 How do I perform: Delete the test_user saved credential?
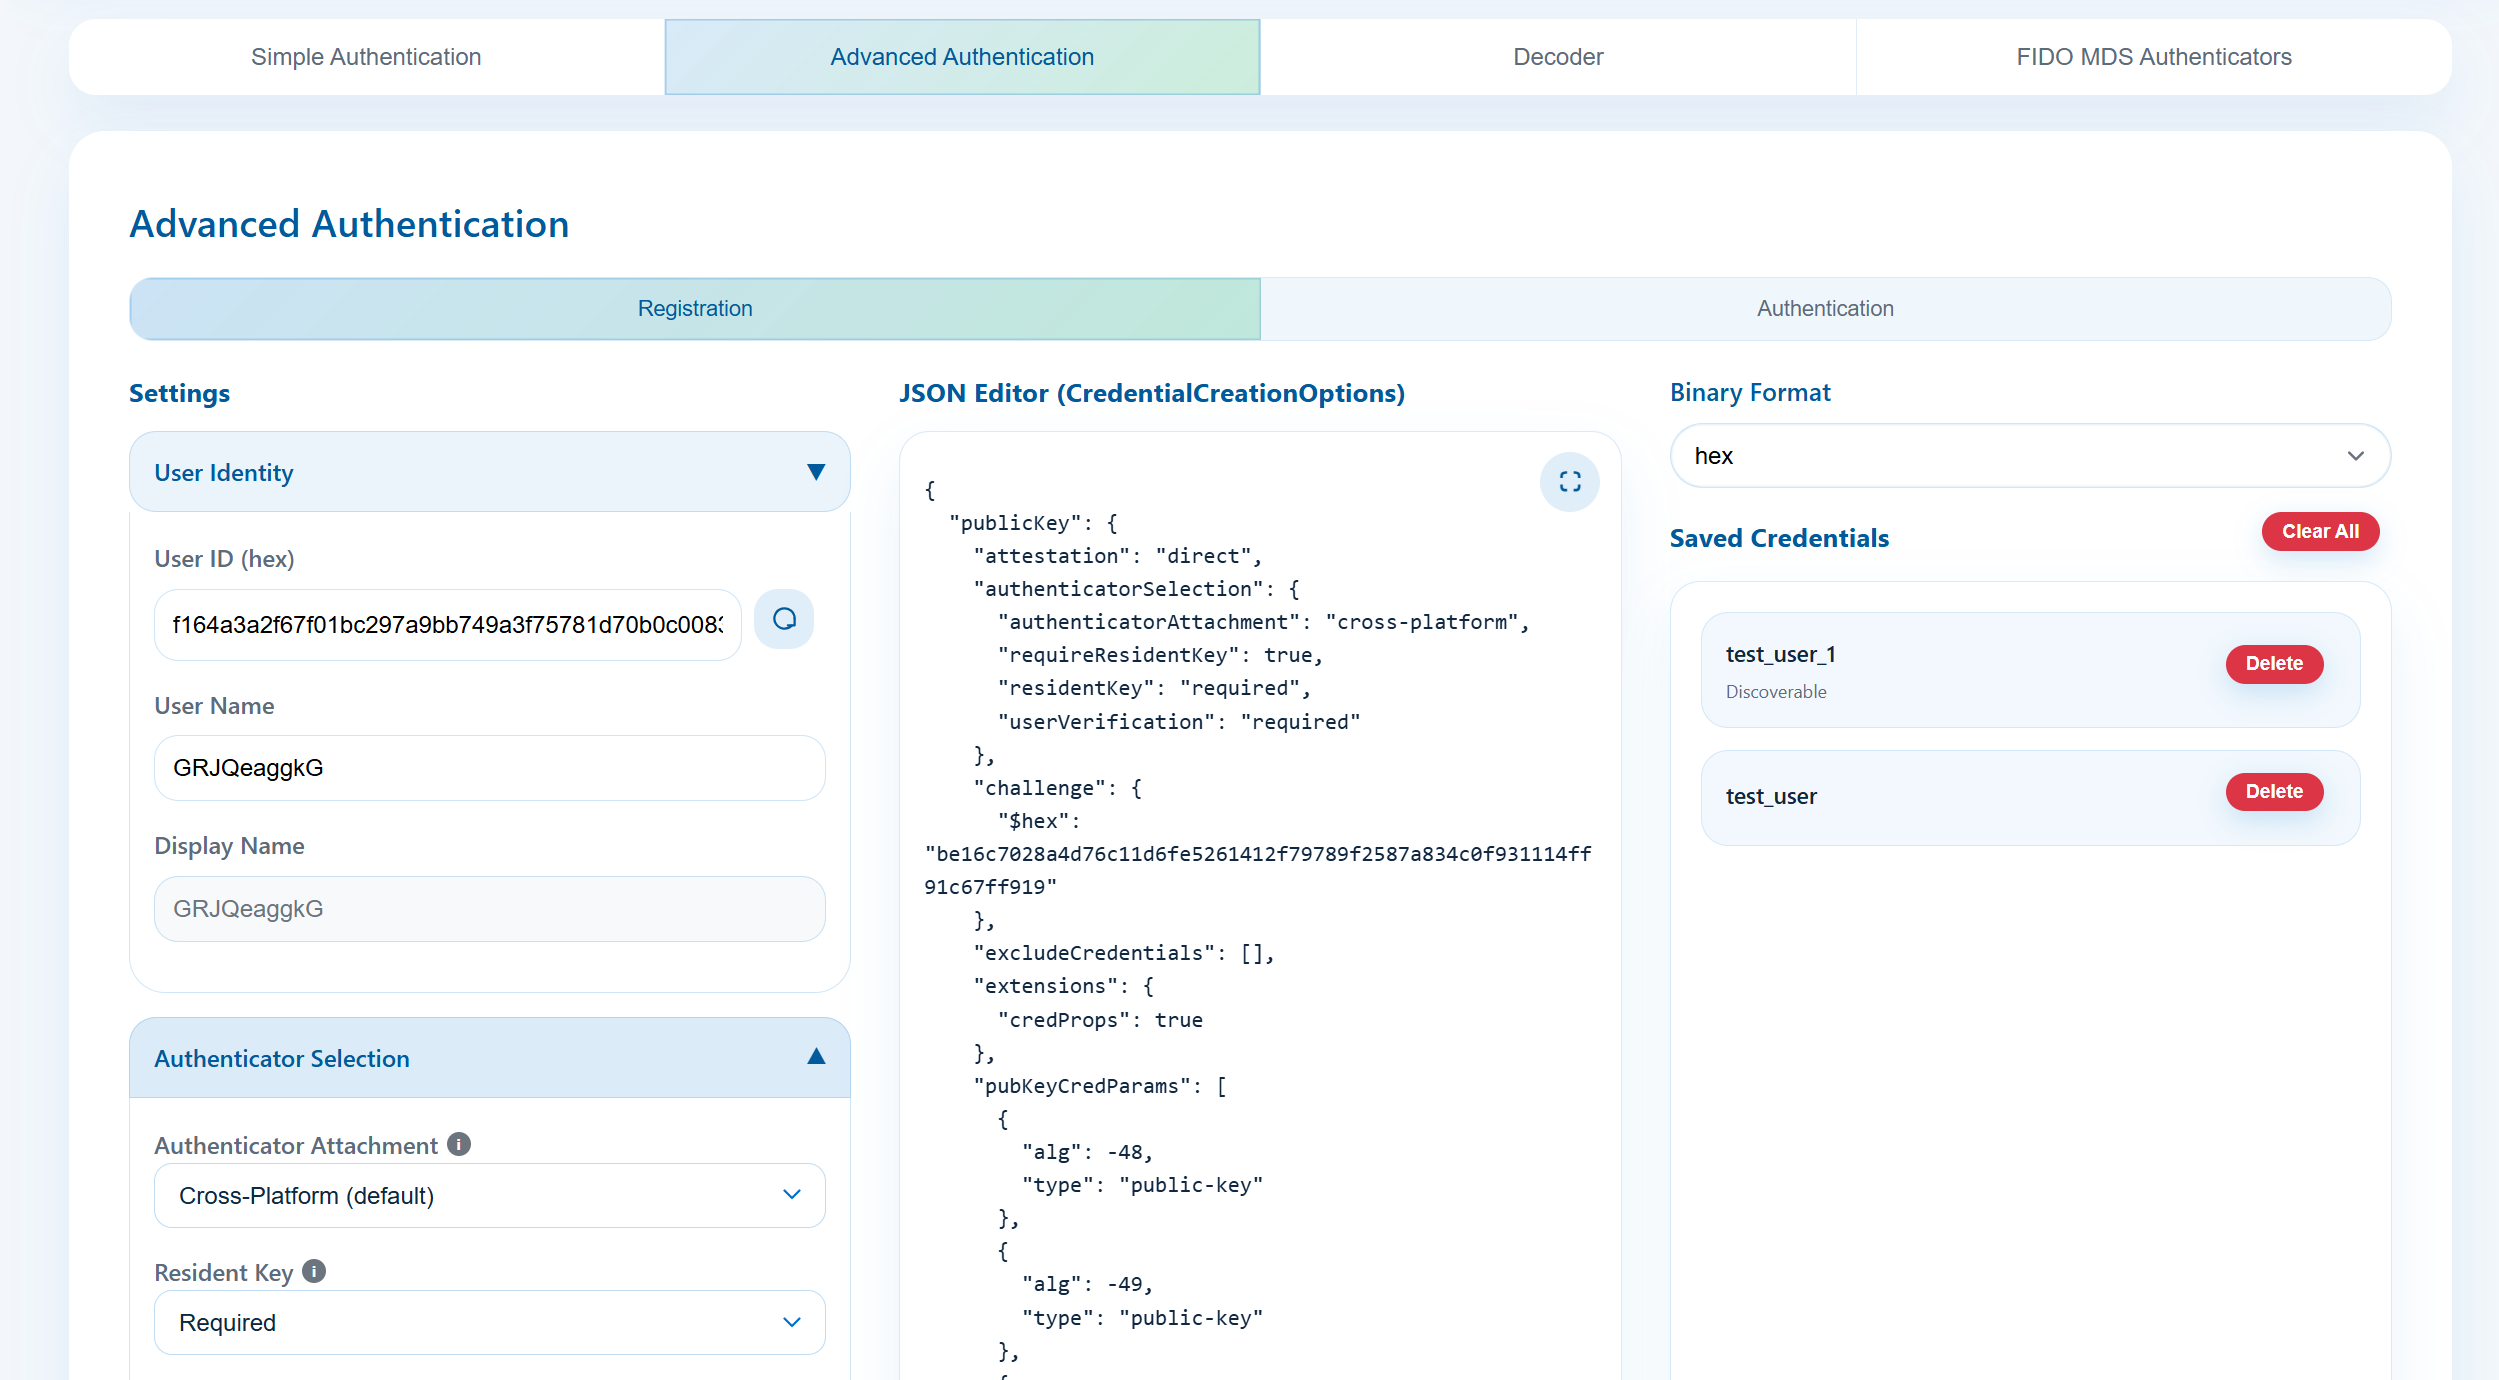(2273, 792)
